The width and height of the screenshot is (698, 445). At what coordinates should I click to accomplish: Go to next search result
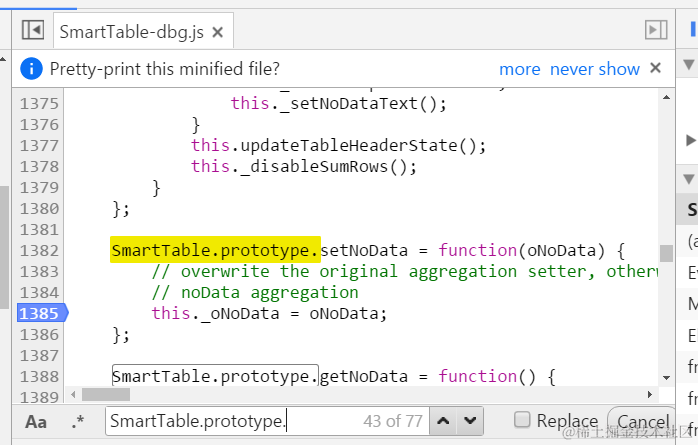[470, 421]
